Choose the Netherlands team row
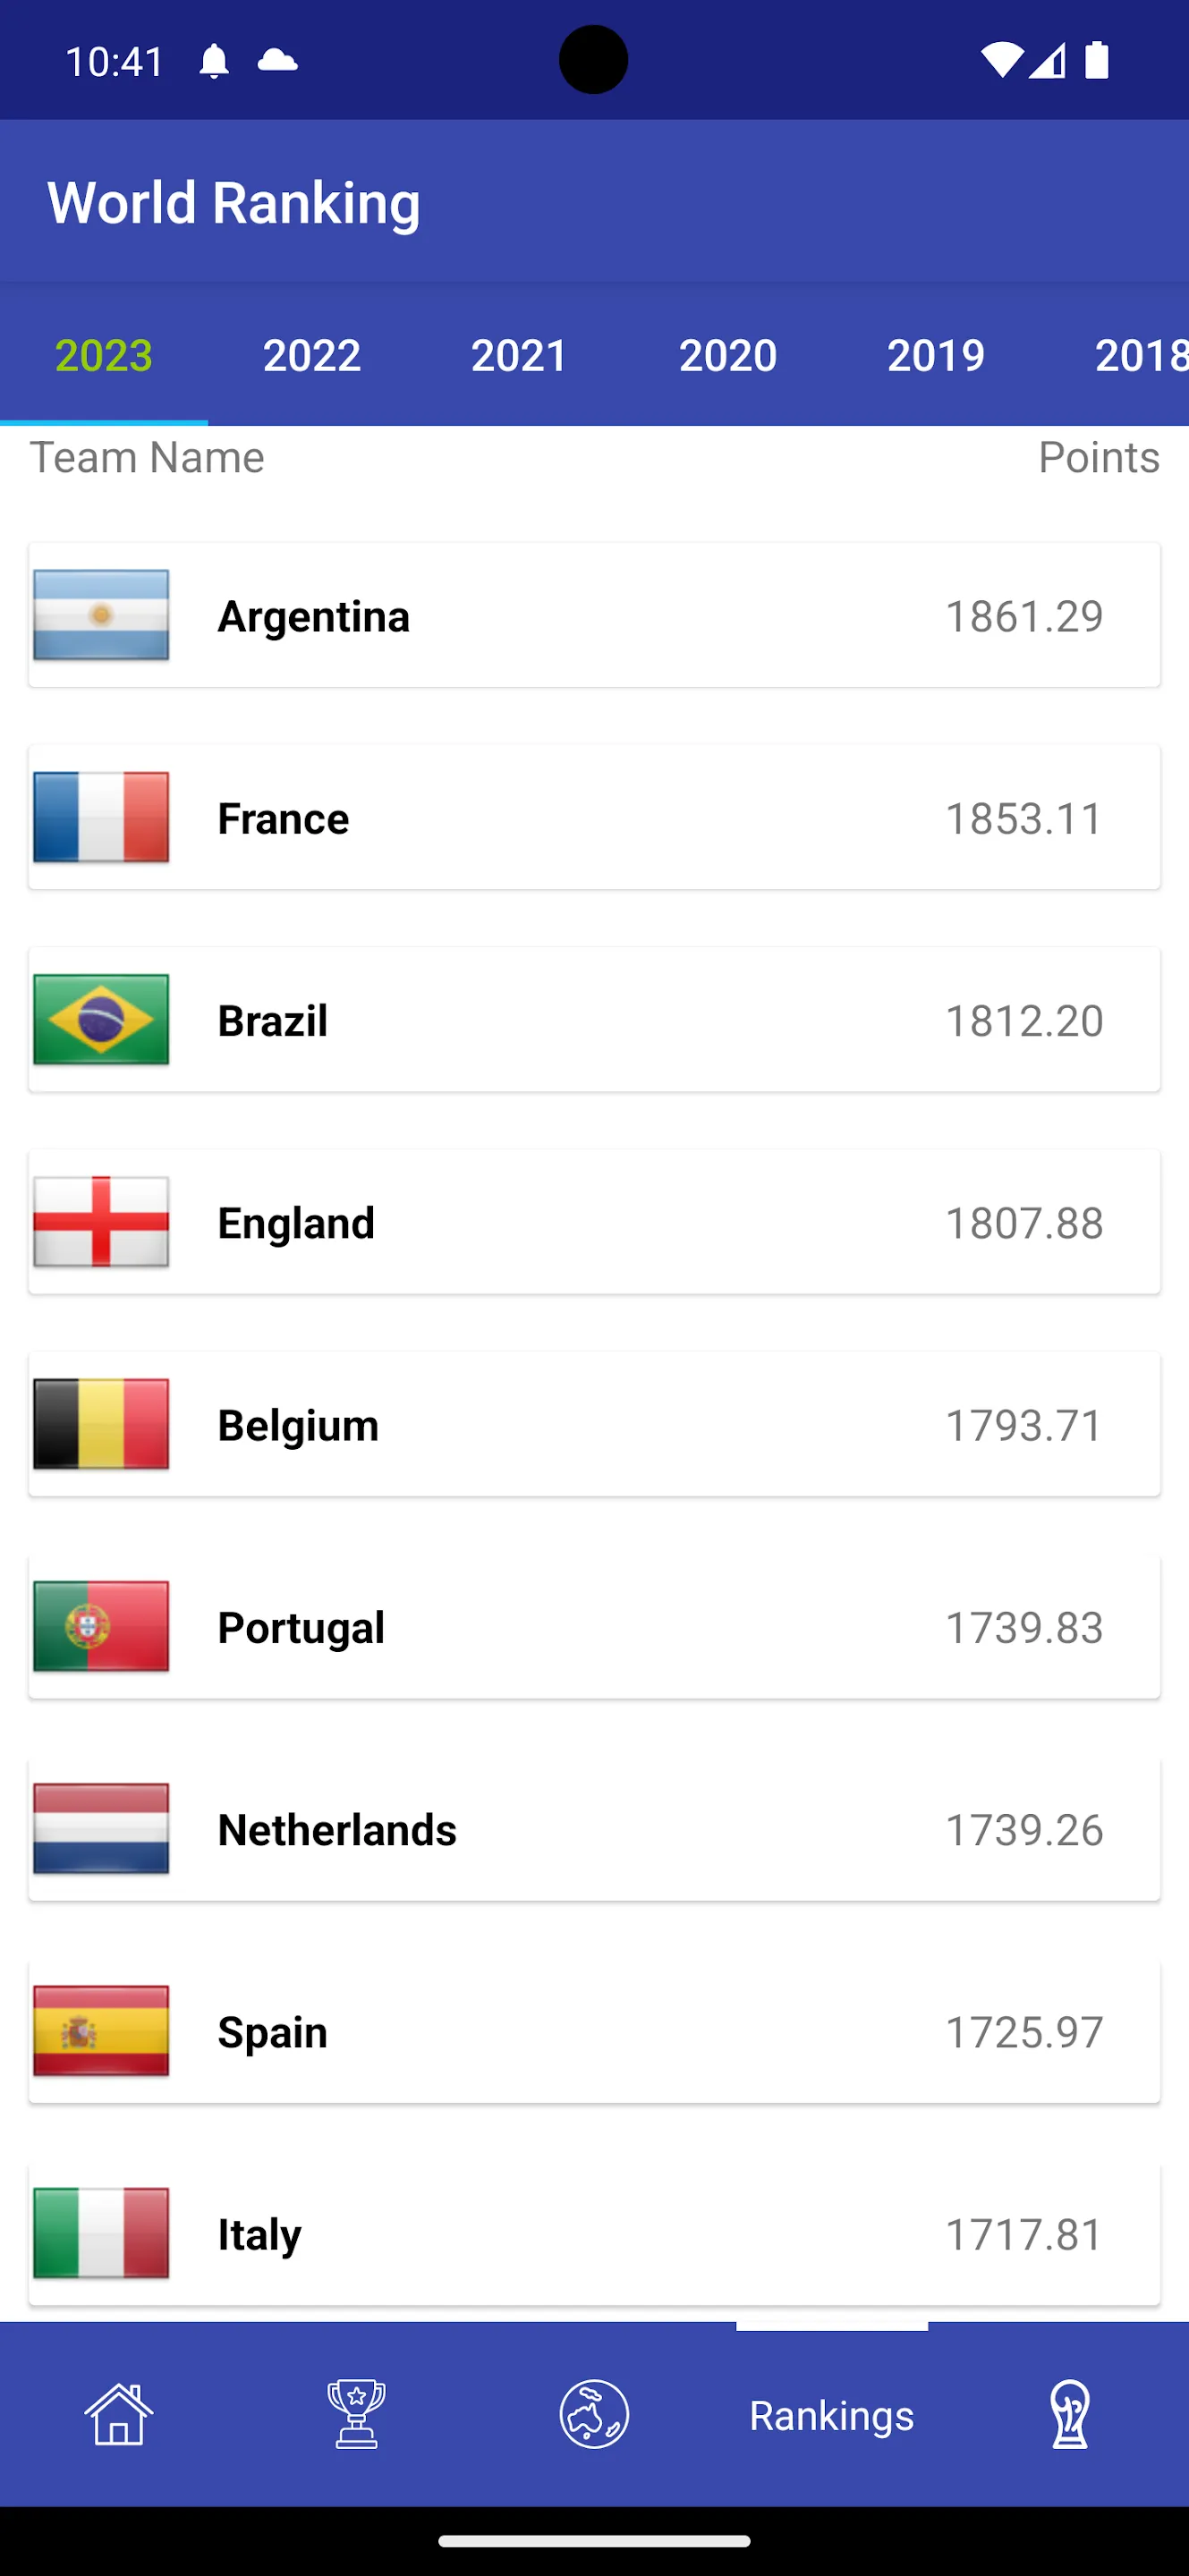Viewport: 1189px width, 2576px height. pos(594,1828)
